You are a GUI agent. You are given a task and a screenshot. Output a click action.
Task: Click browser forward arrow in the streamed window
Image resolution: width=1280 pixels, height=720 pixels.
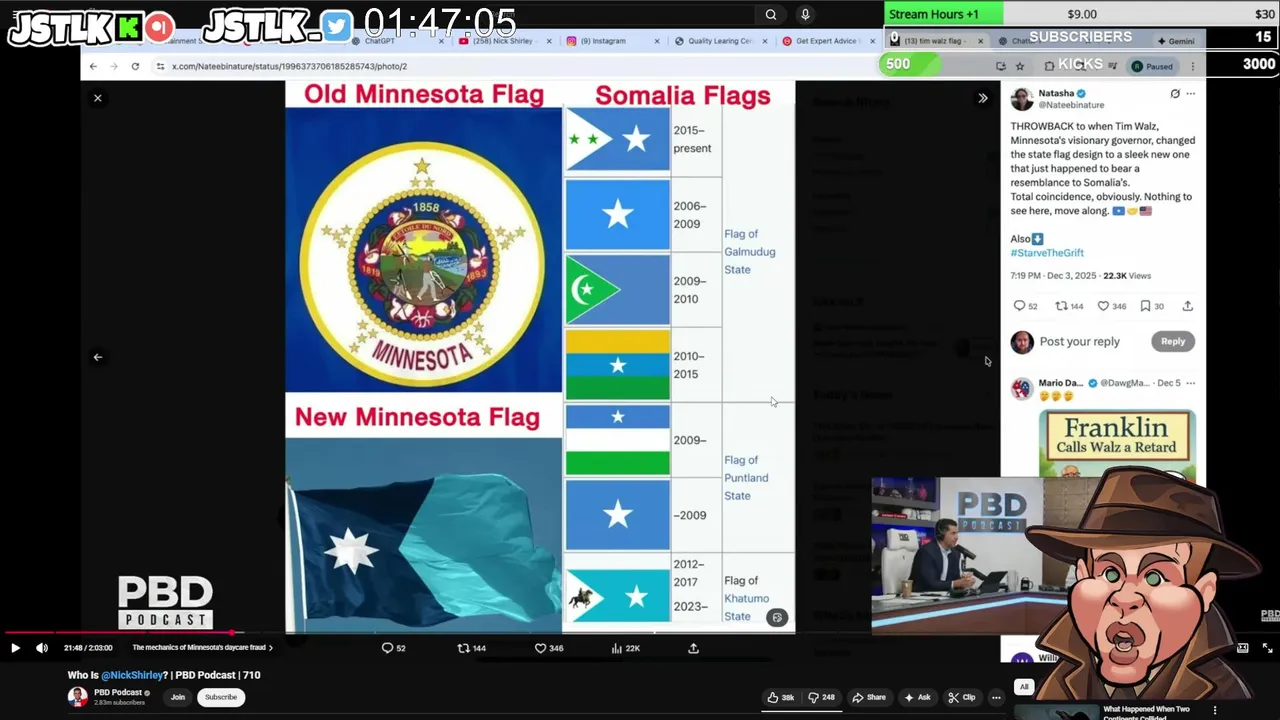(x=113, y=66)
